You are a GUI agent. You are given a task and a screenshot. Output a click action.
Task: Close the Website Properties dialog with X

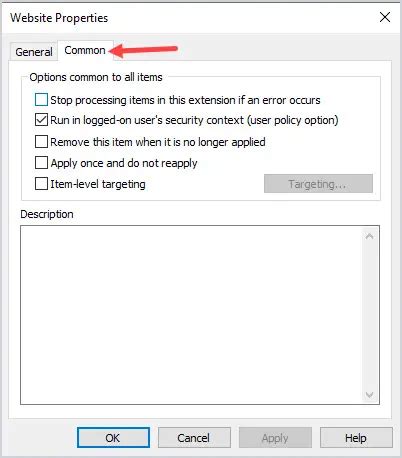point(385,17)
